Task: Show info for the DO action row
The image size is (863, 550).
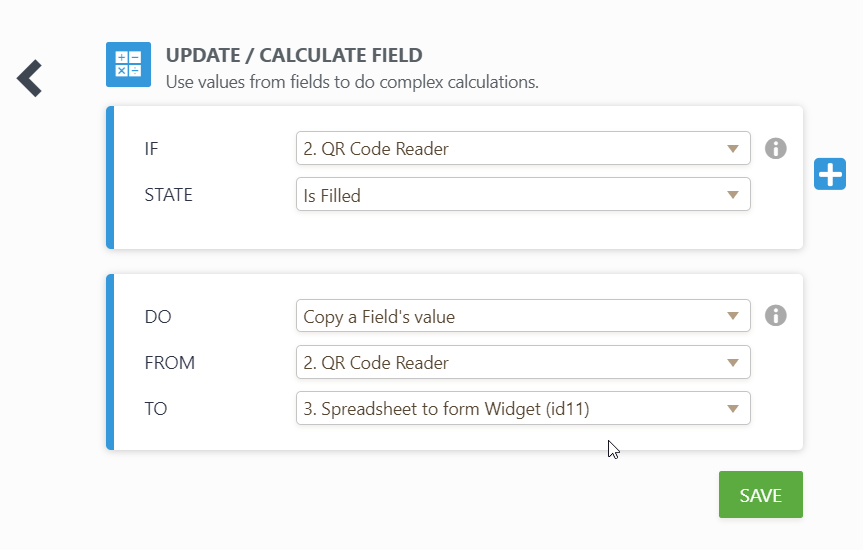Action: (x=775, y=316)
